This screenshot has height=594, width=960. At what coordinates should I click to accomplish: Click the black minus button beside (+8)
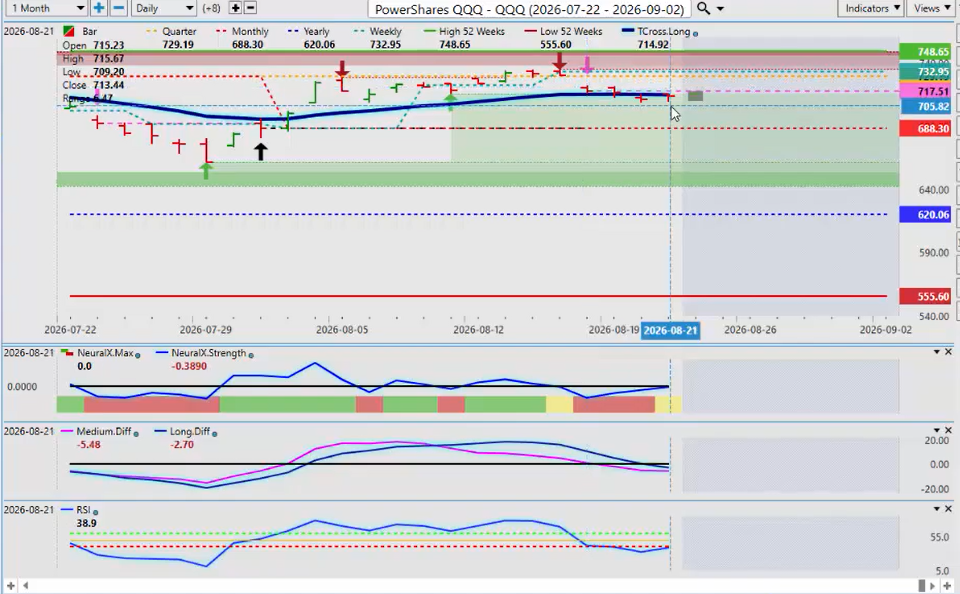(x=250, y=8)
